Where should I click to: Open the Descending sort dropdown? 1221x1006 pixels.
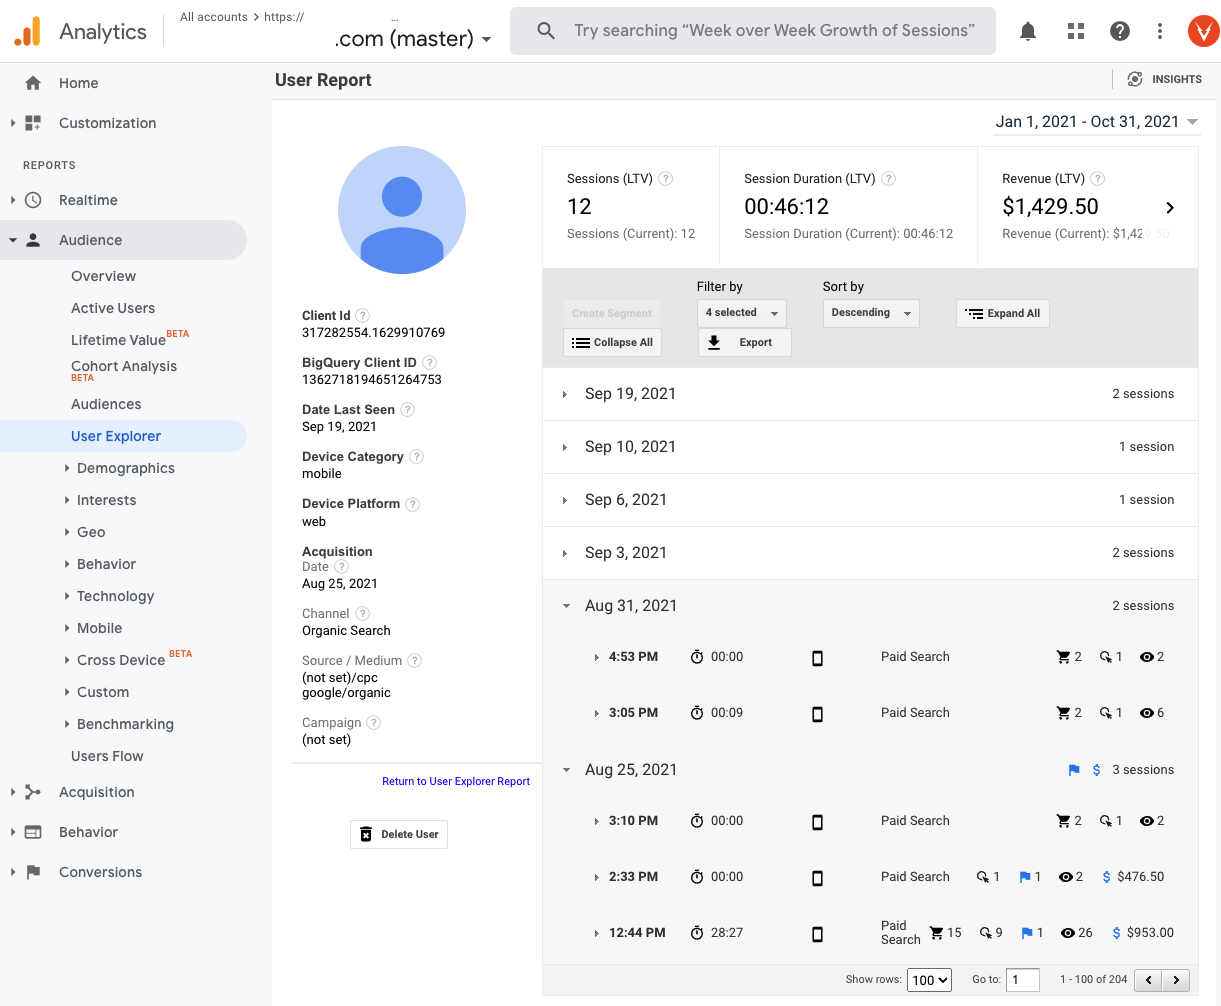point(870,313)
